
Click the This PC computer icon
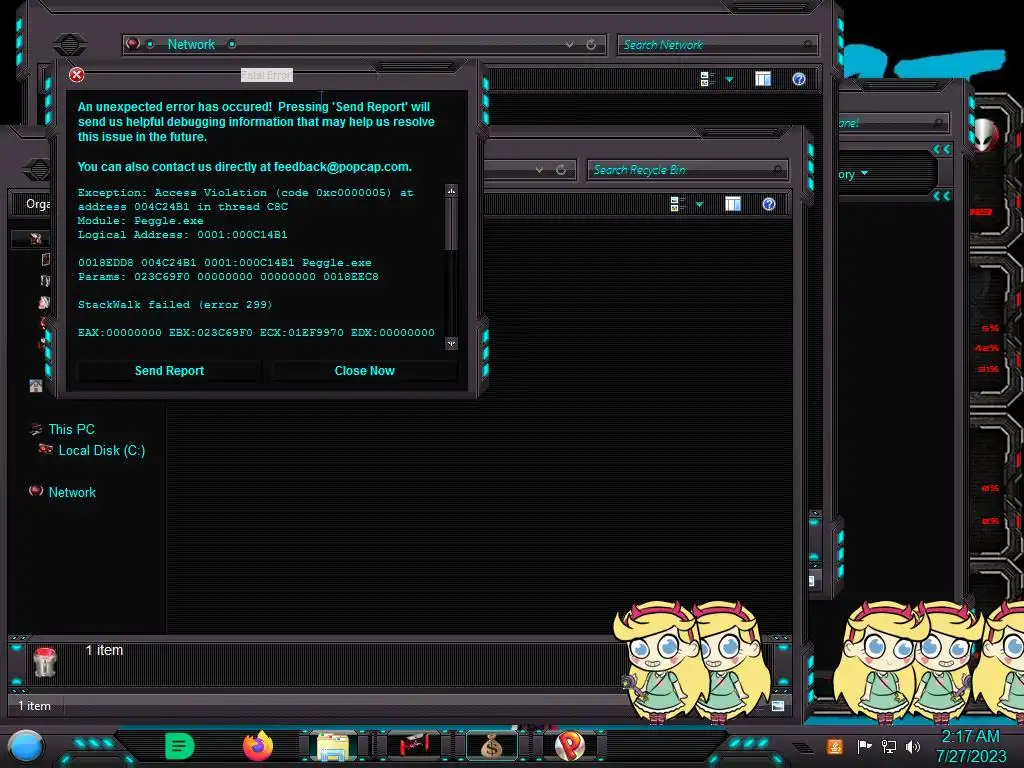coord(36,429)
